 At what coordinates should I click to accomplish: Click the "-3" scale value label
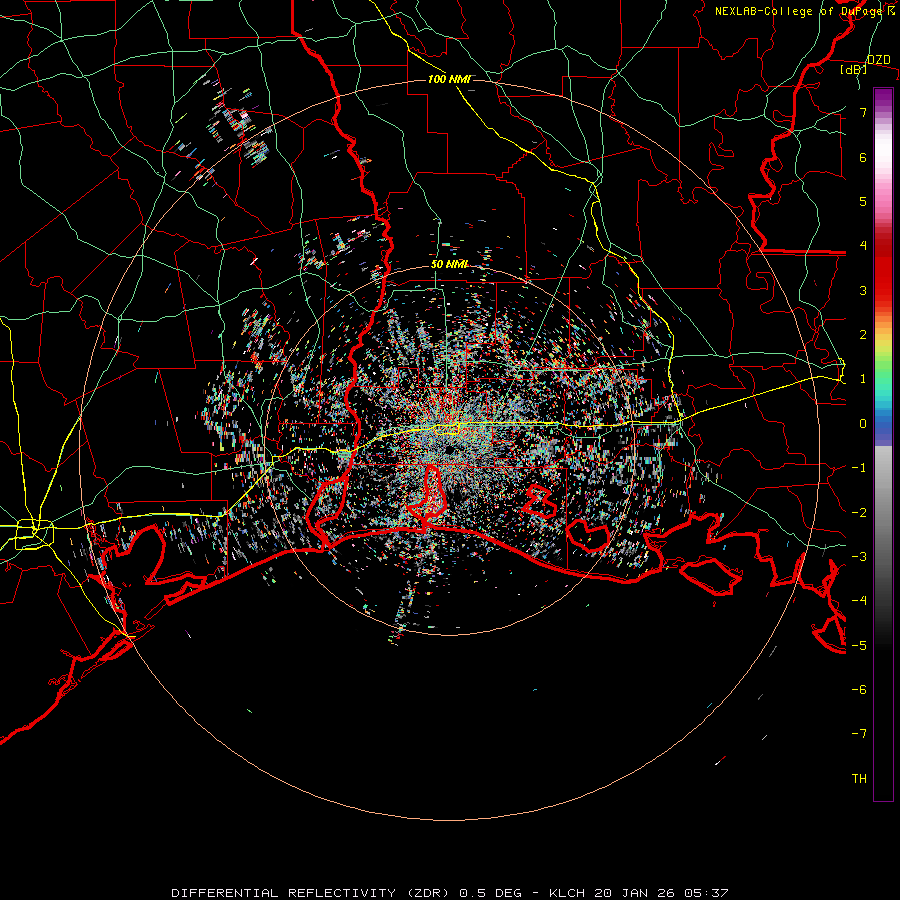859,556
